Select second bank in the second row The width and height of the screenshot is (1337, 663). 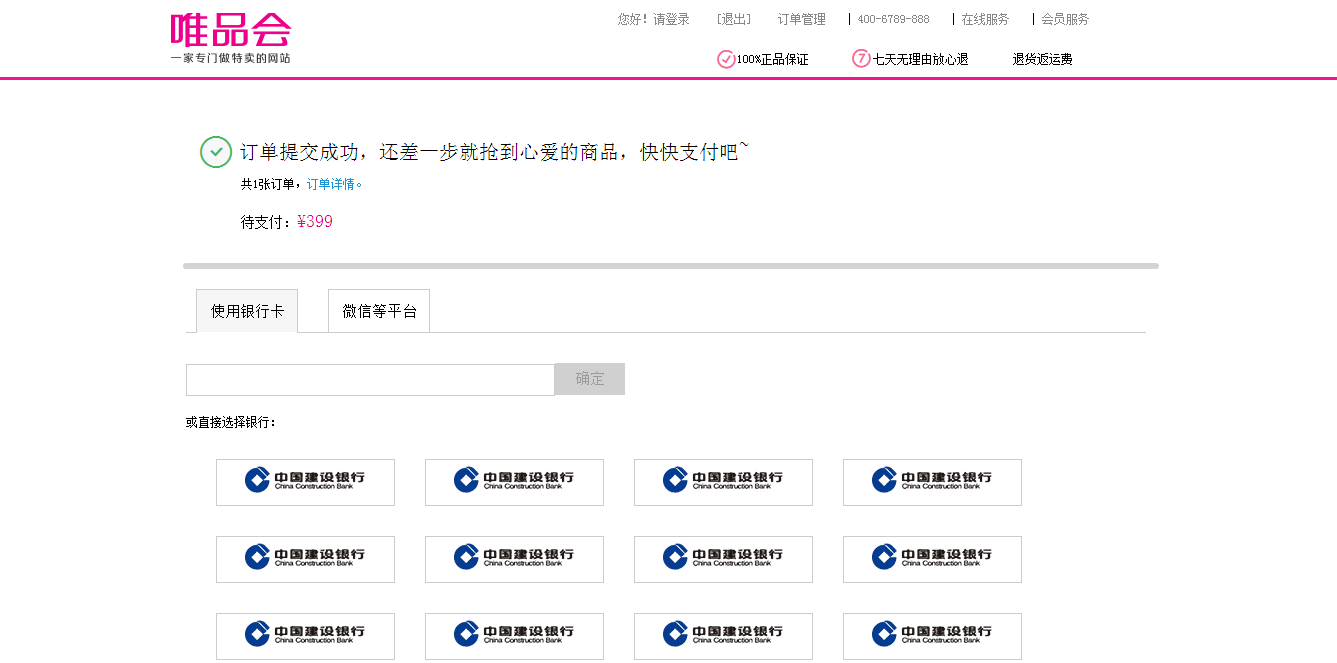pos(514,559)
